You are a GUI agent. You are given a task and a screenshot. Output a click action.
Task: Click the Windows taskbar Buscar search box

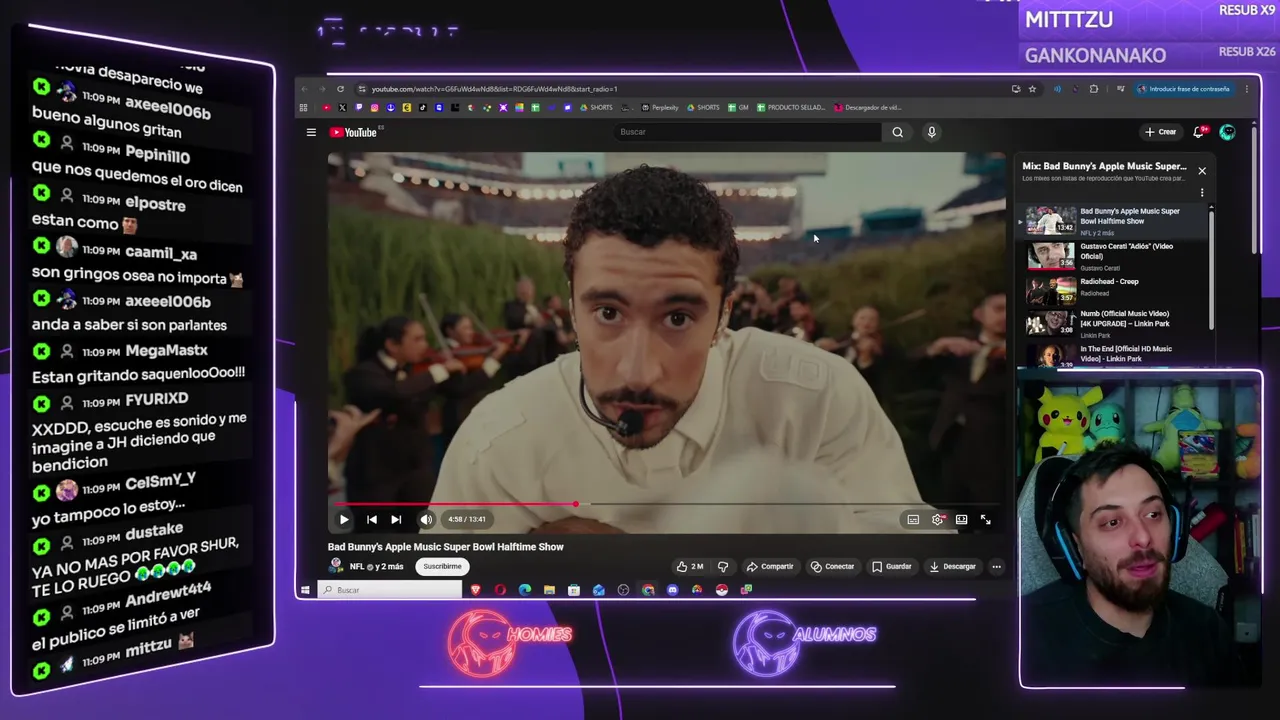[390, 590]
